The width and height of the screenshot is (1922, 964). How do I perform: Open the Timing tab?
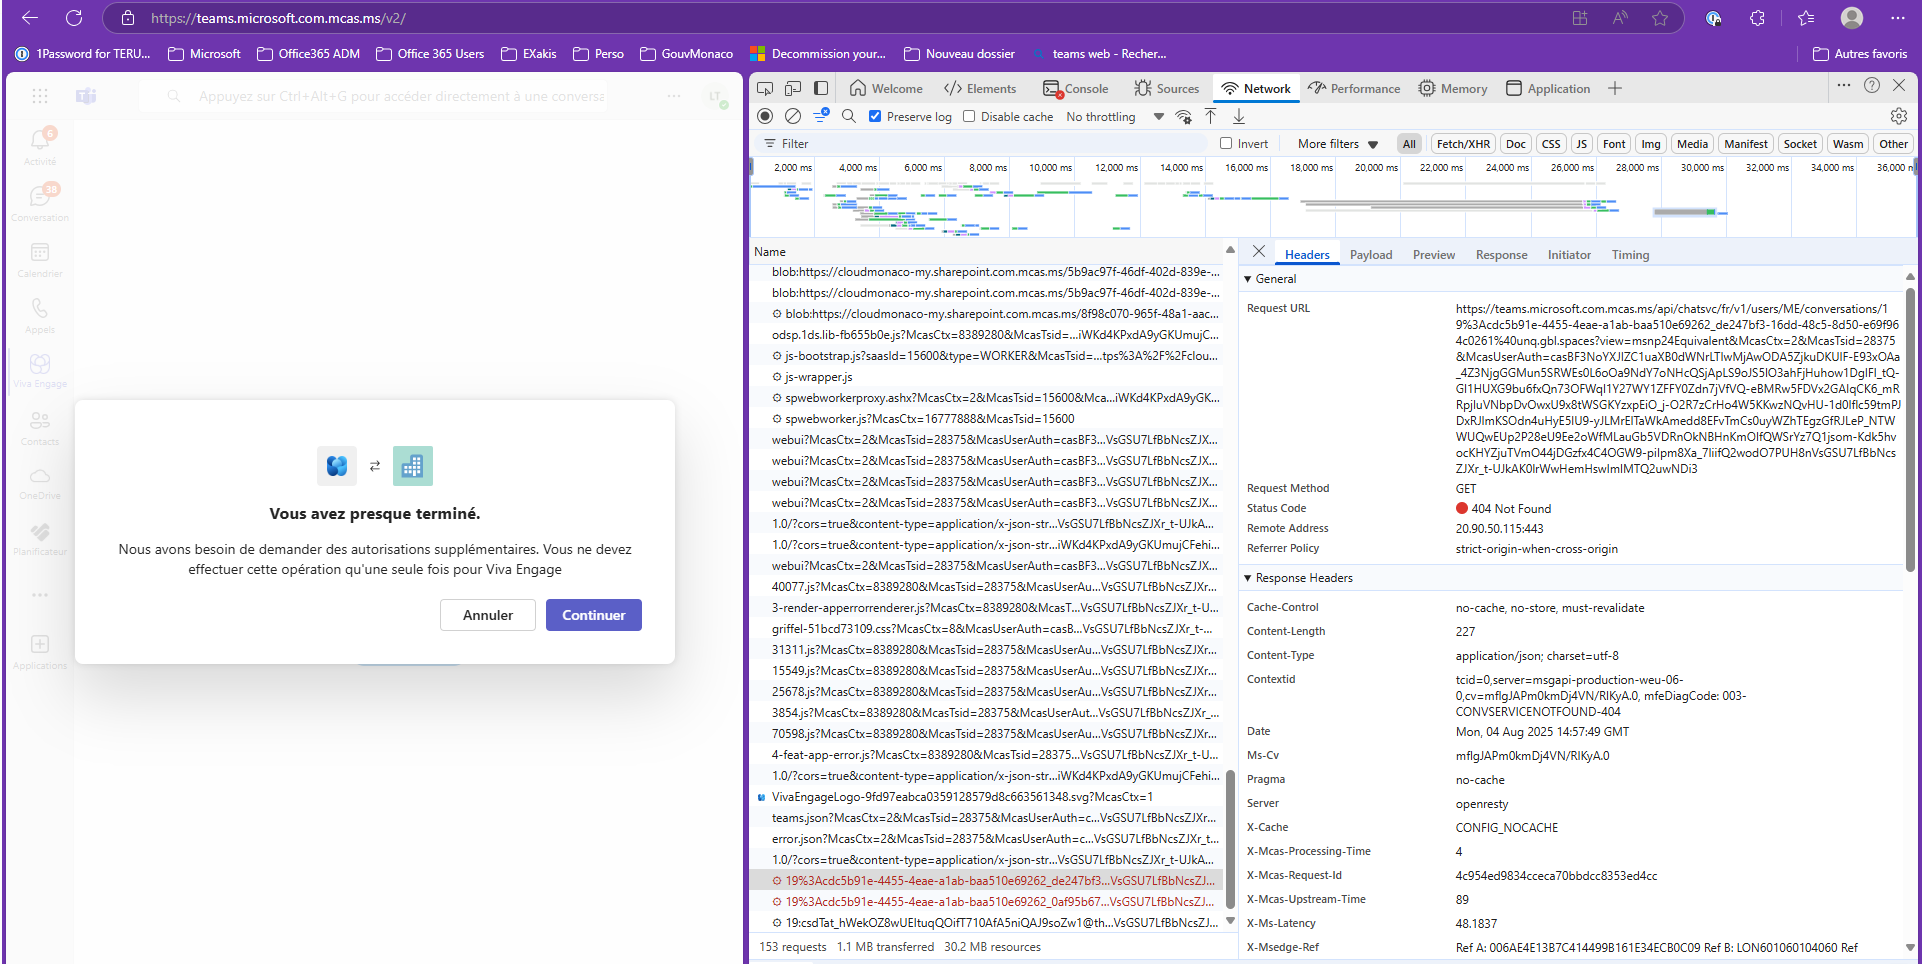pyautogui.click(x=1629, y=255)
